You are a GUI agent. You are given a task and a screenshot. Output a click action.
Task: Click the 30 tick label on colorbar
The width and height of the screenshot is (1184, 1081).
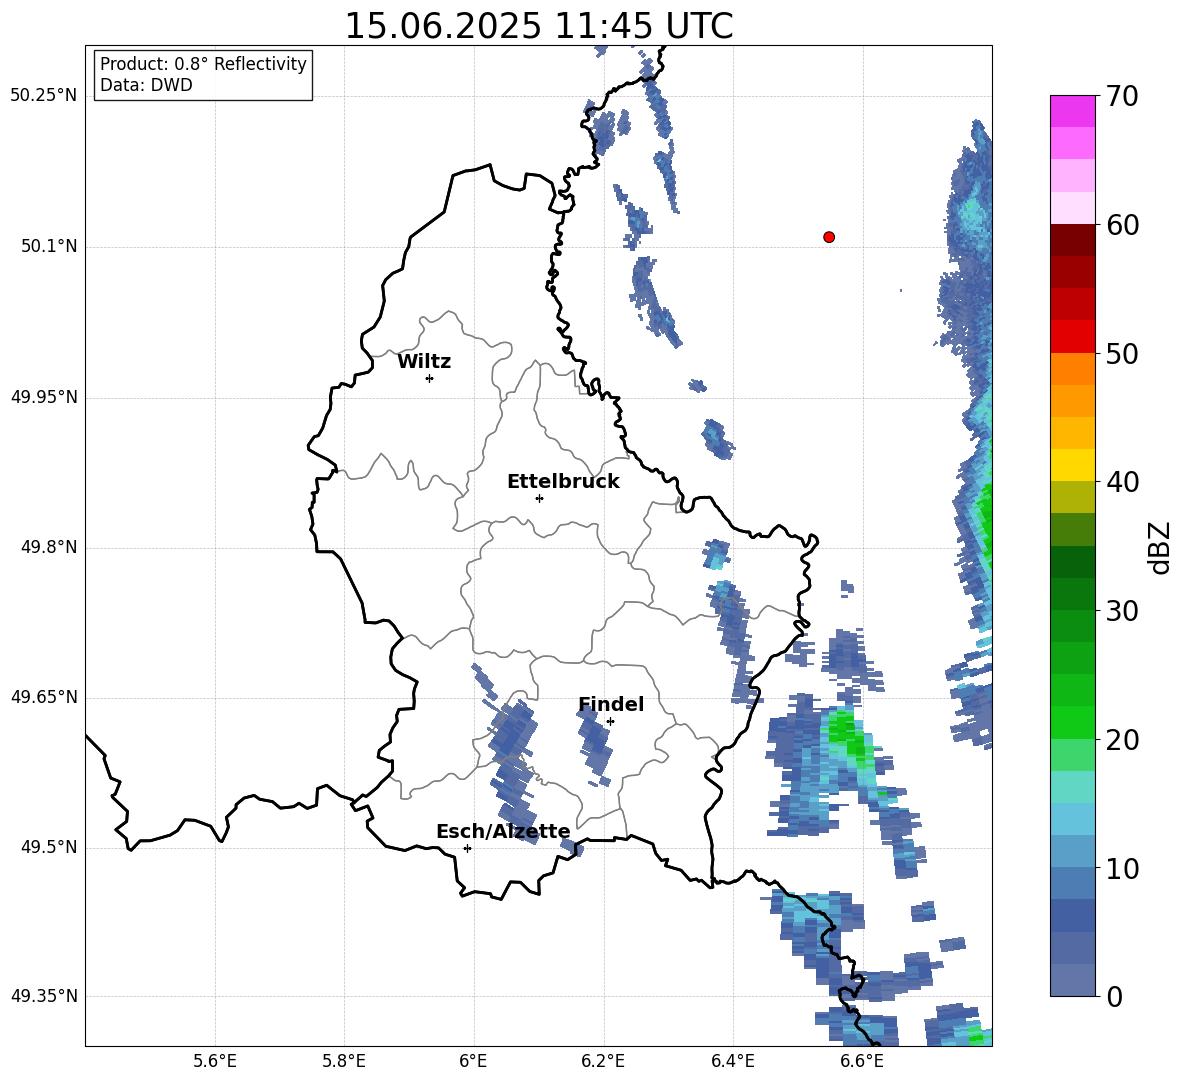click(x=1121, y=611)
